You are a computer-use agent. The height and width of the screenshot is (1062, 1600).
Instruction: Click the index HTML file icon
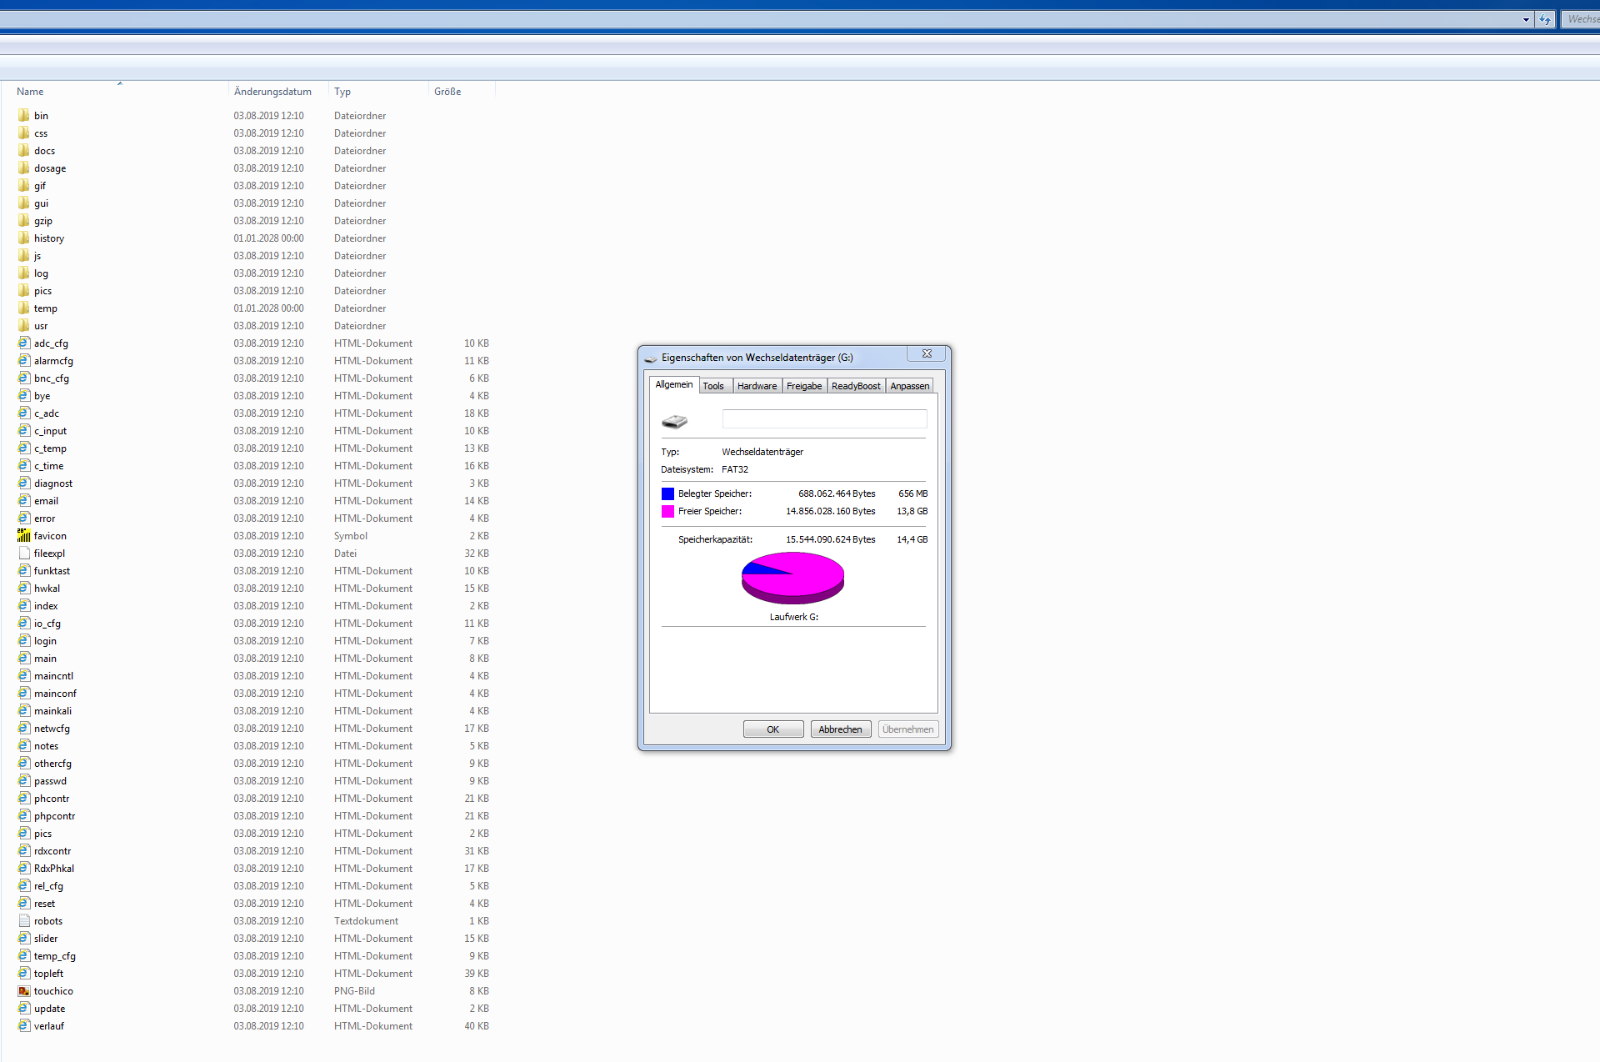click(x=24, y=605)
